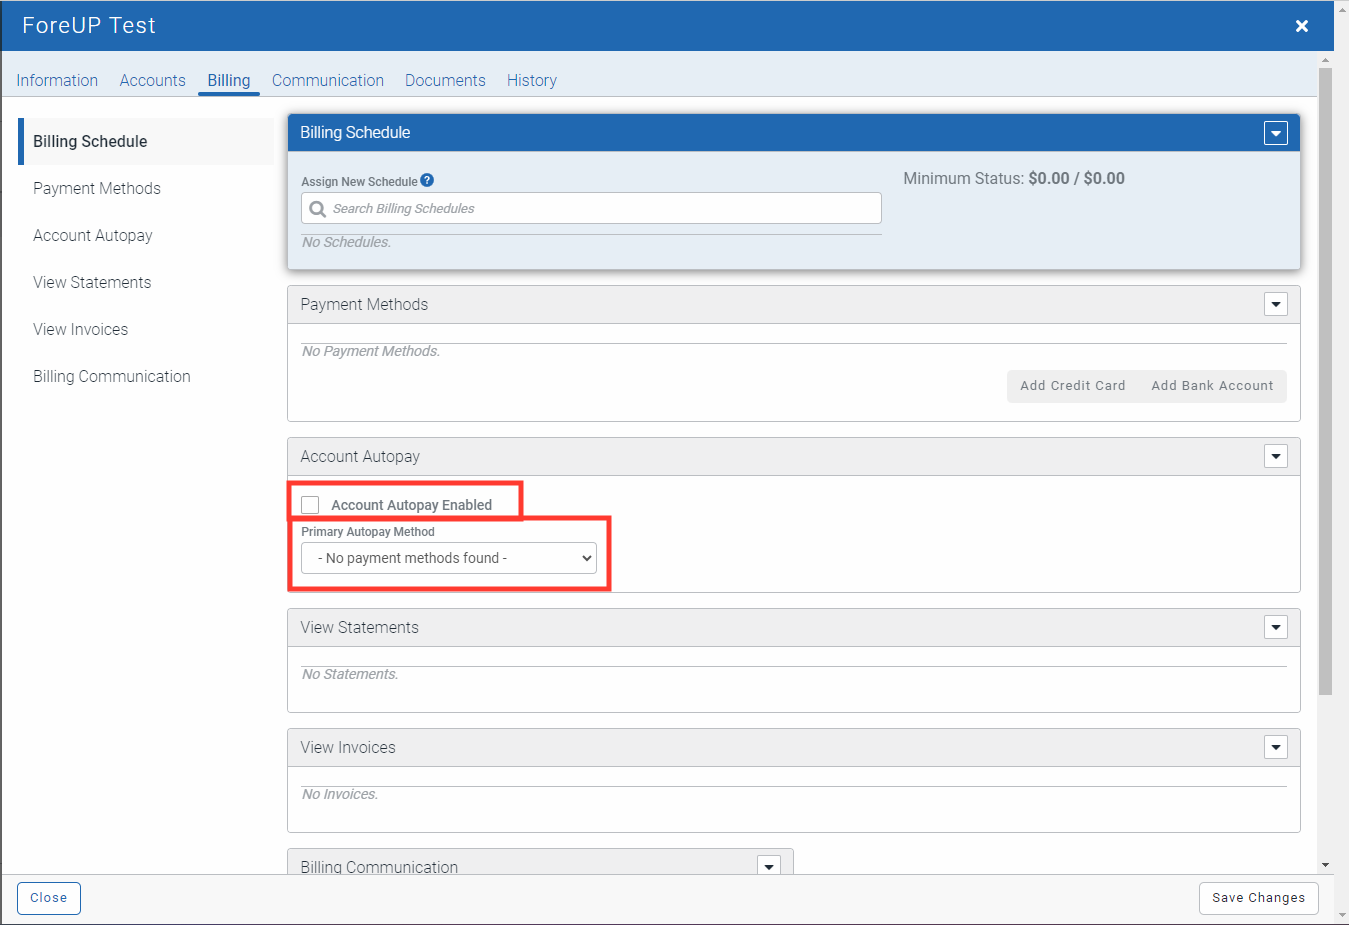The width and height of the screenshot is (1349, 925).
Task: Click the Minimum Status $0.00 / $0.00 value
Action: [x=1077, y=178]
